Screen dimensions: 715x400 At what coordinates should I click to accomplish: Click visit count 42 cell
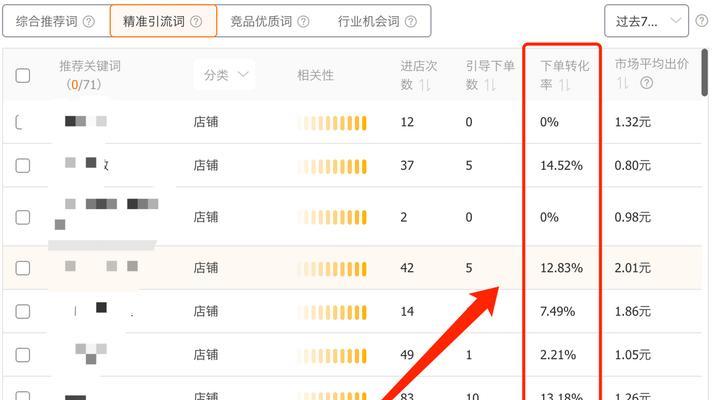(x=407, y=268)
